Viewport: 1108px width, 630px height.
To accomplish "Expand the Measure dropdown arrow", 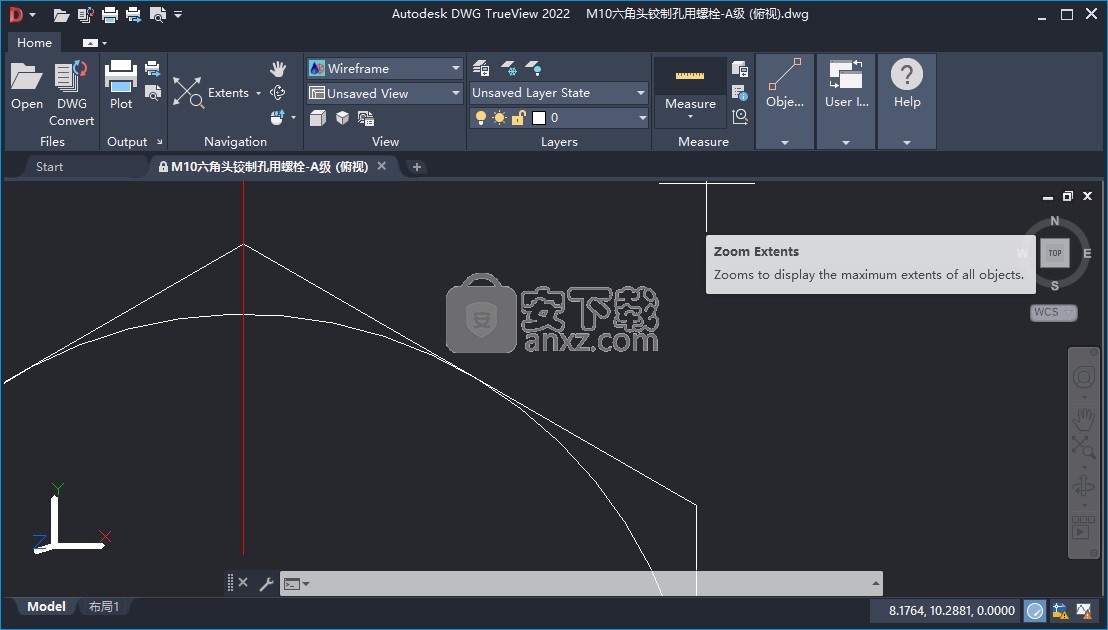I will [x=690, y=117].
